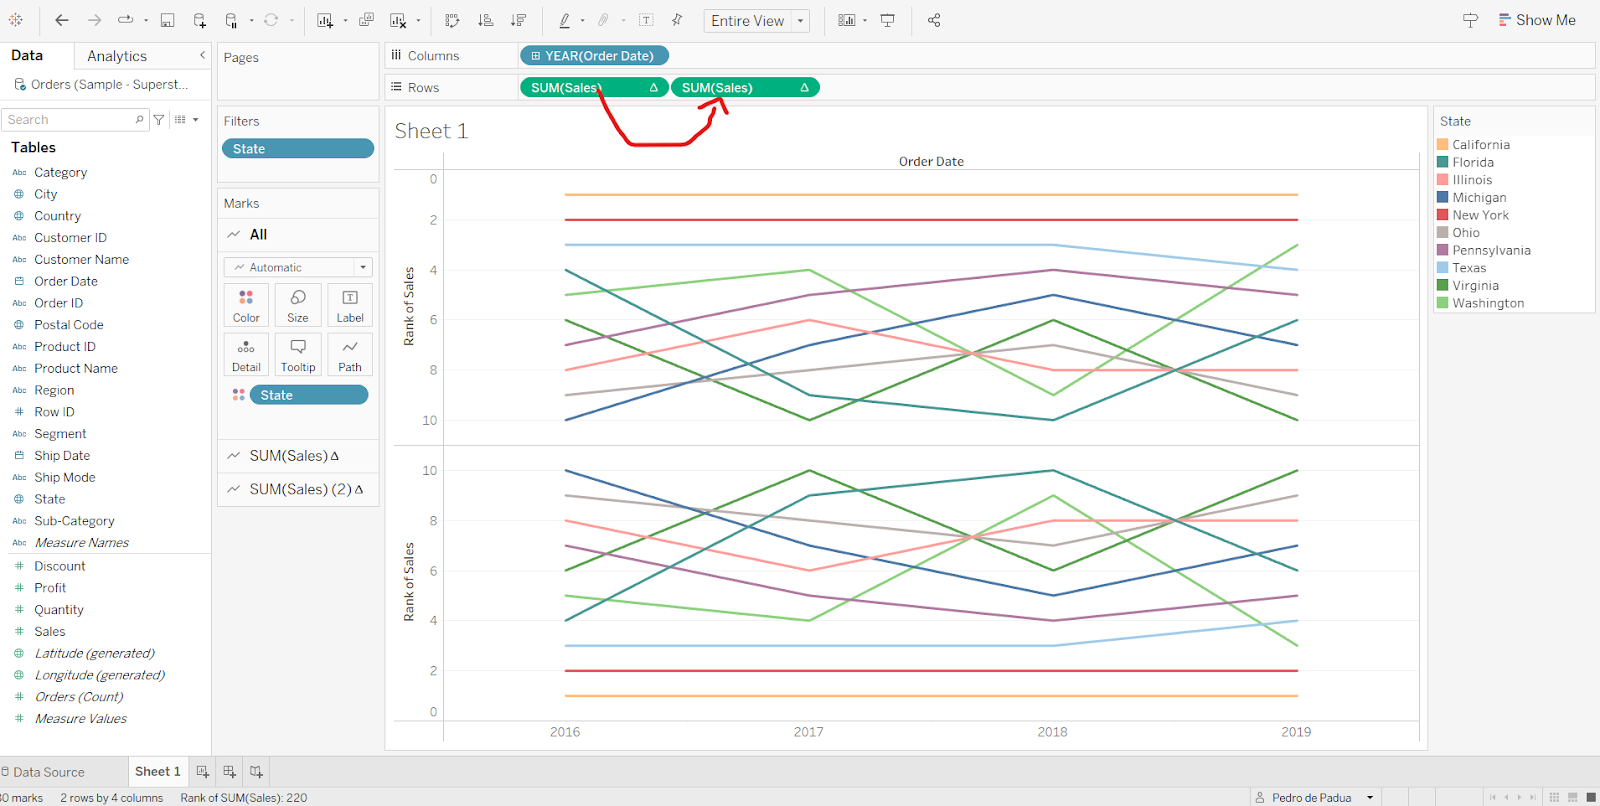Image resolution: width=1600 pixels, height=806 pixels.
Task: Select All marks card header
Action: (298, 235)
